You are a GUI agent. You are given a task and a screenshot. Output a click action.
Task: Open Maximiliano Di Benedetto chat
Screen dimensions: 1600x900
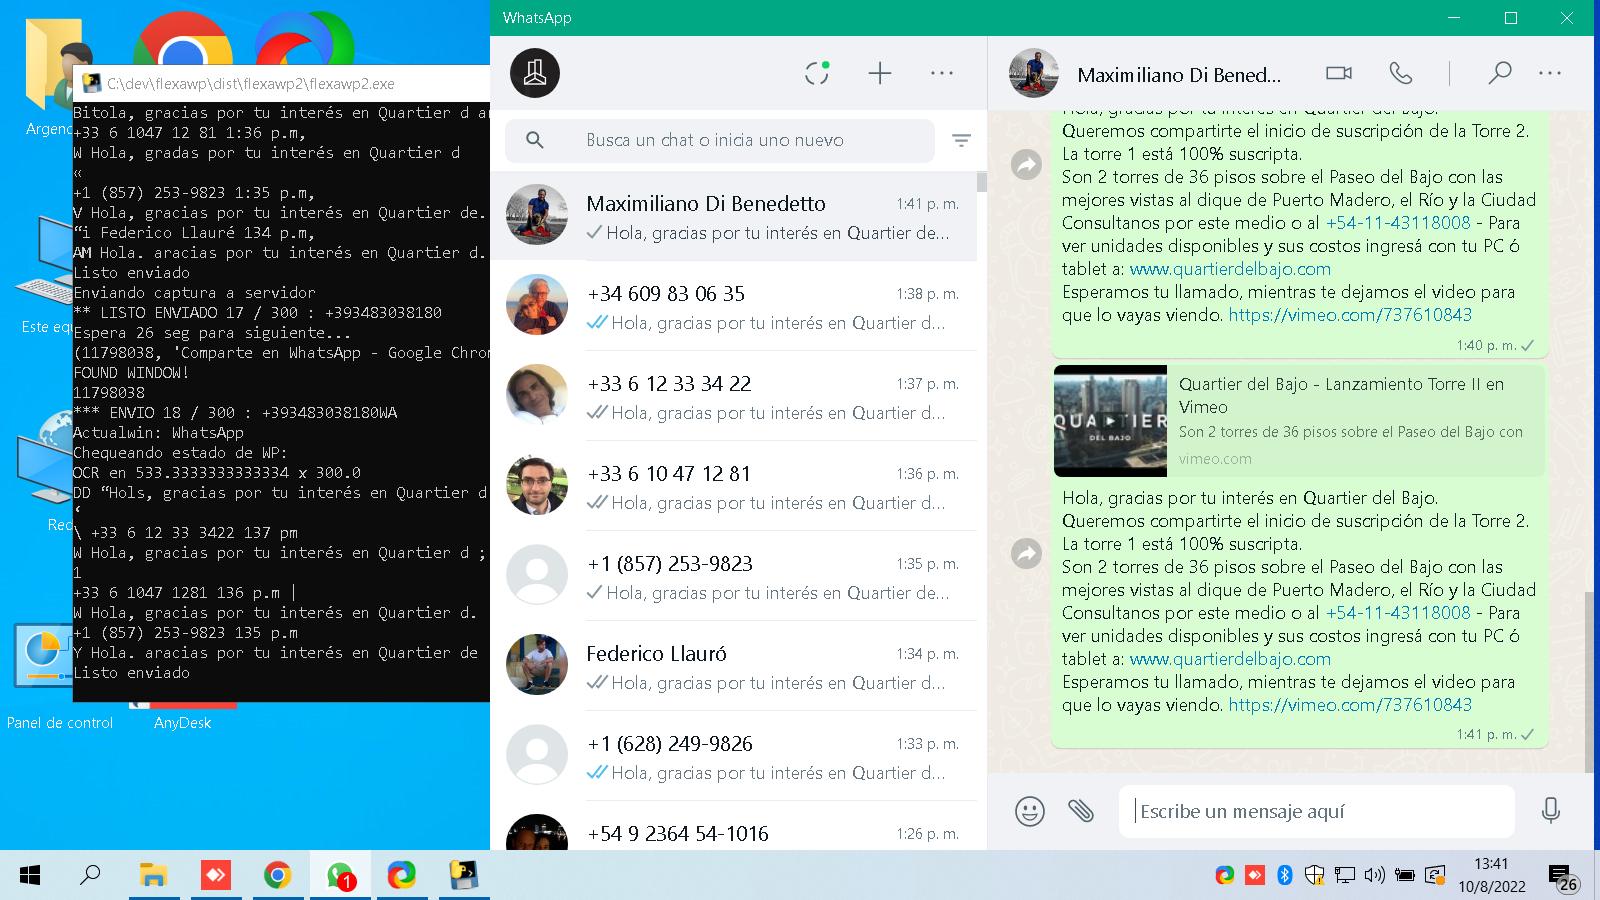pos(733,216)
